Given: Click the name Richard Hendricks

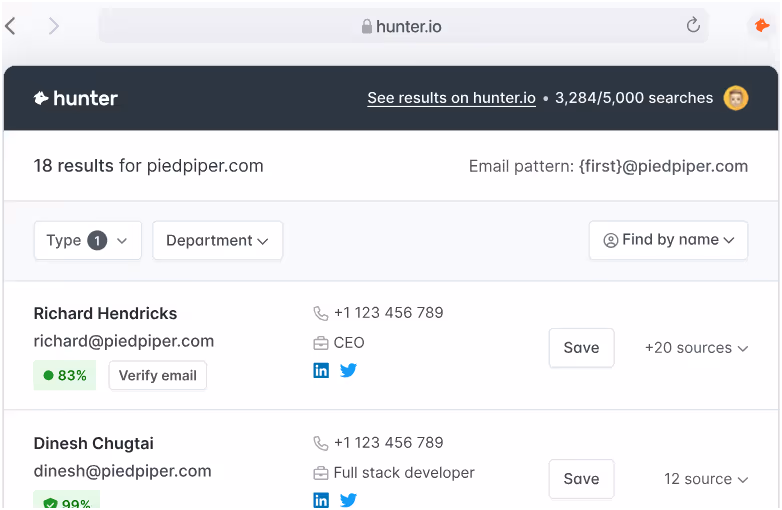Looking at the screenshot, I should tap(105, 314).
